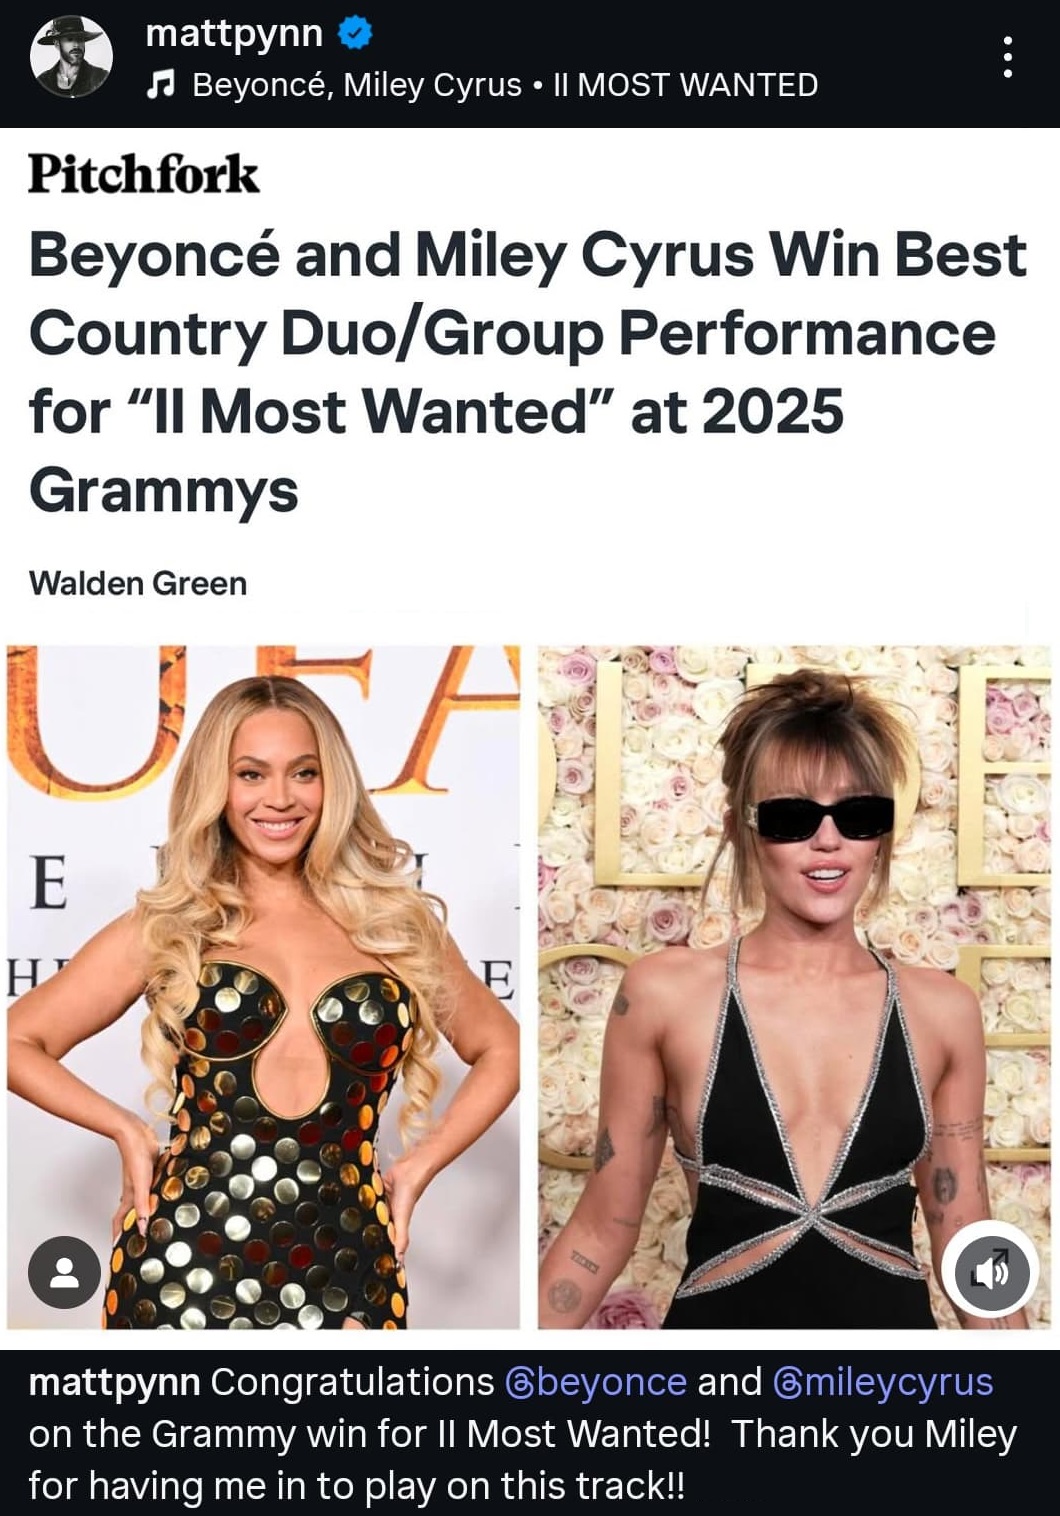Tap the caption text to expand

(x=523, y=1434)
